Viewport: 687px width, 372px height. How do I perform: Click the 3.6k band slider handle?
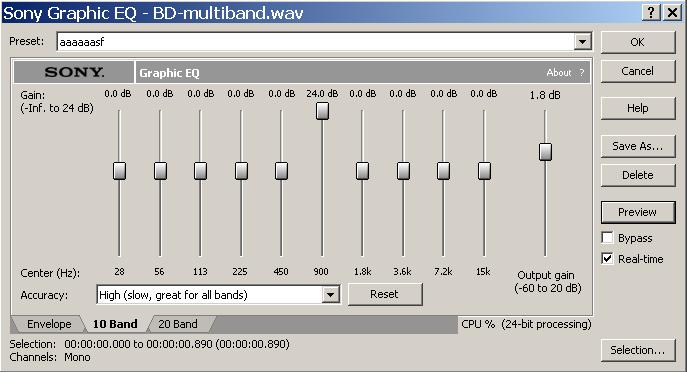403,171
